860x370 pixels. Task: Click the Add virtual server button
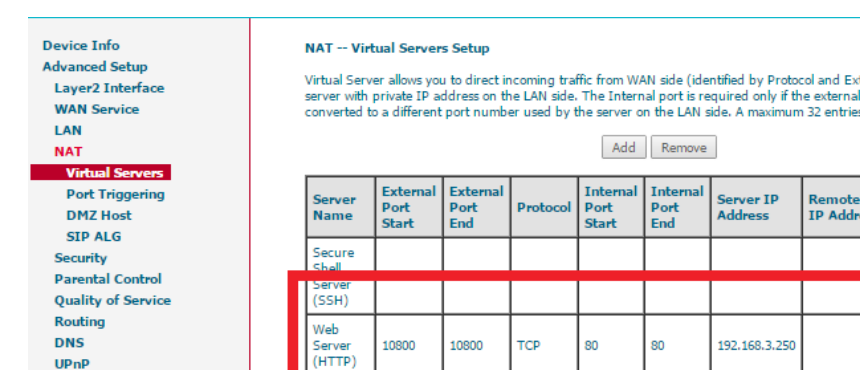point(624,147)
